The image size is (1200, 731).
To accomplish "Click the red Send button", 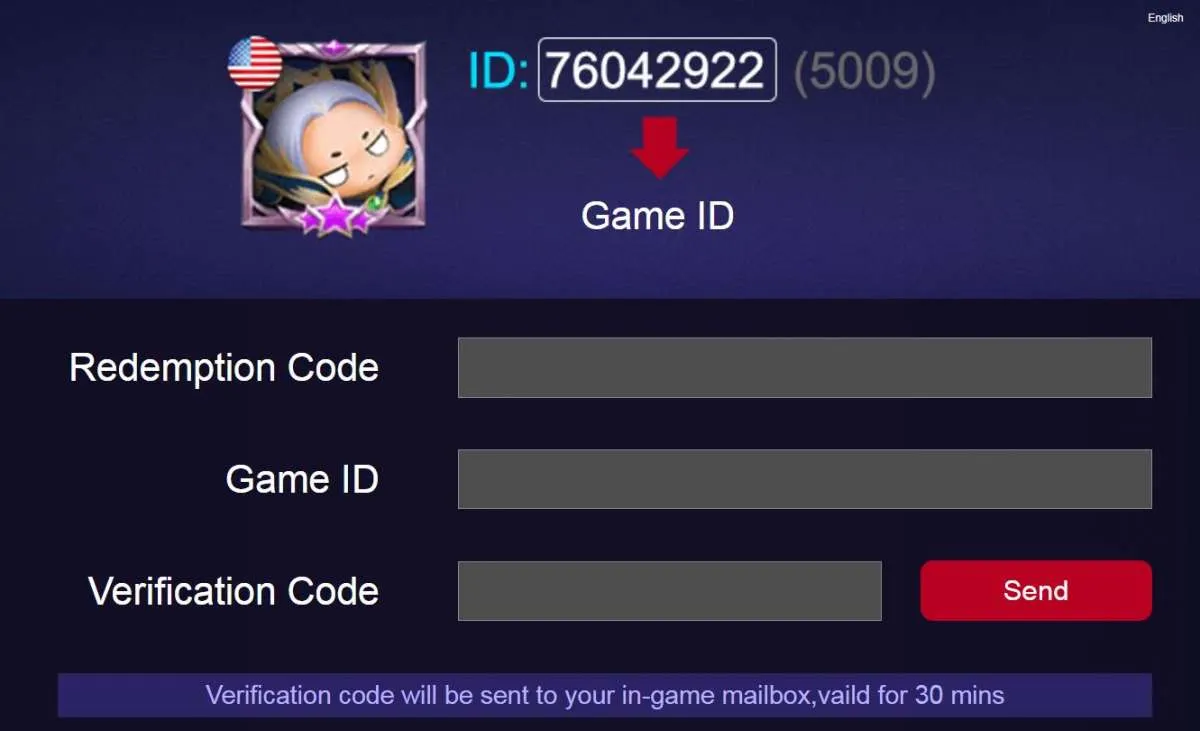I will (1036, 591).
